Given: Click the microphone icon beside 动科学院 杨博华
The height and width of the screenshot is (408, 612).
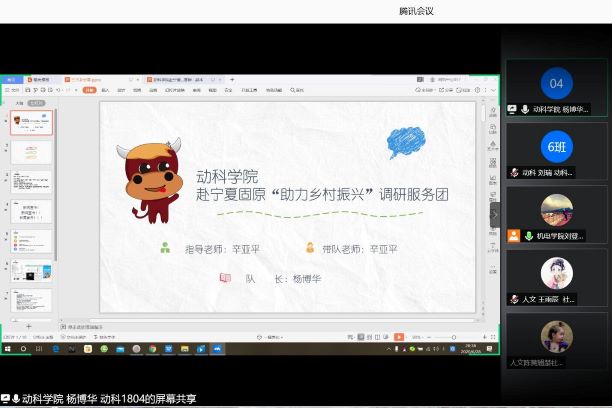Looking at the screenshot, I should point(525,109).
